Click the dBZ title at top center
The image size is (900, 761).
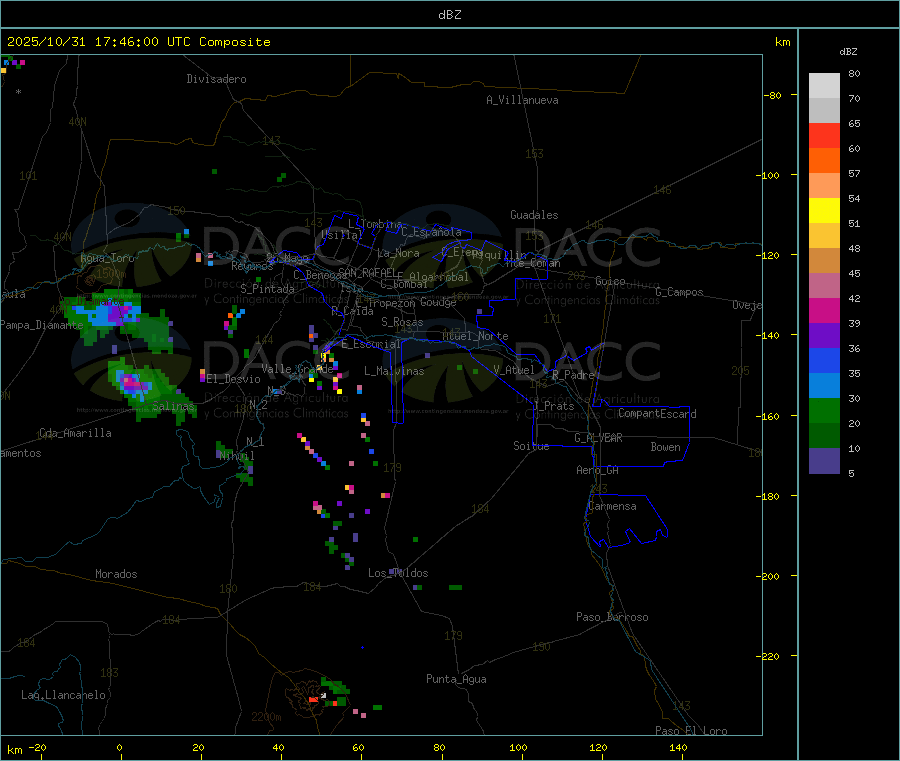point(449,15)
